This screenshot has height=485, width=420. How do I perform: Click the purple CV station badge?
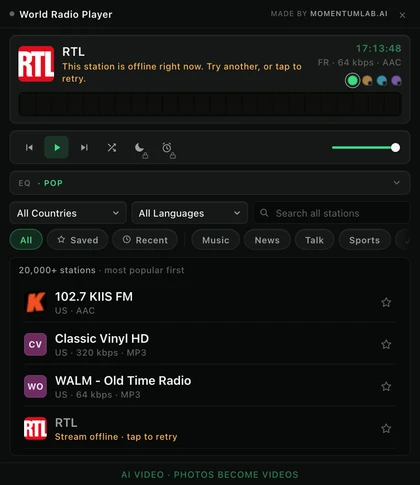[x=35, y=344]
